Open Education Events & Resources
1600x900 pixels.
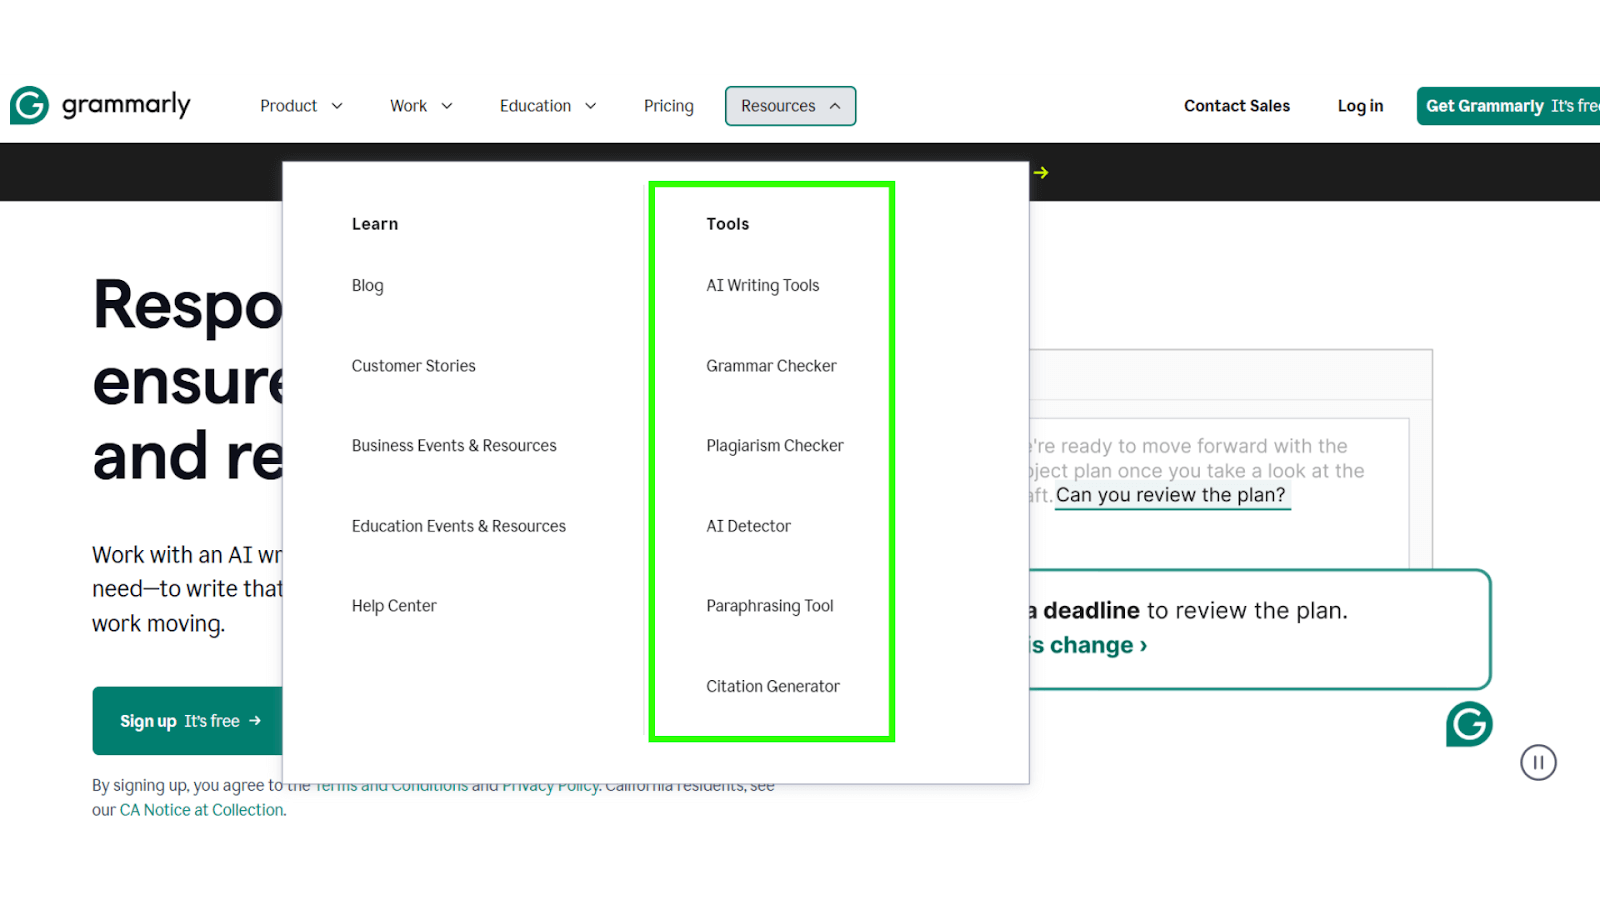click(458, 526)
